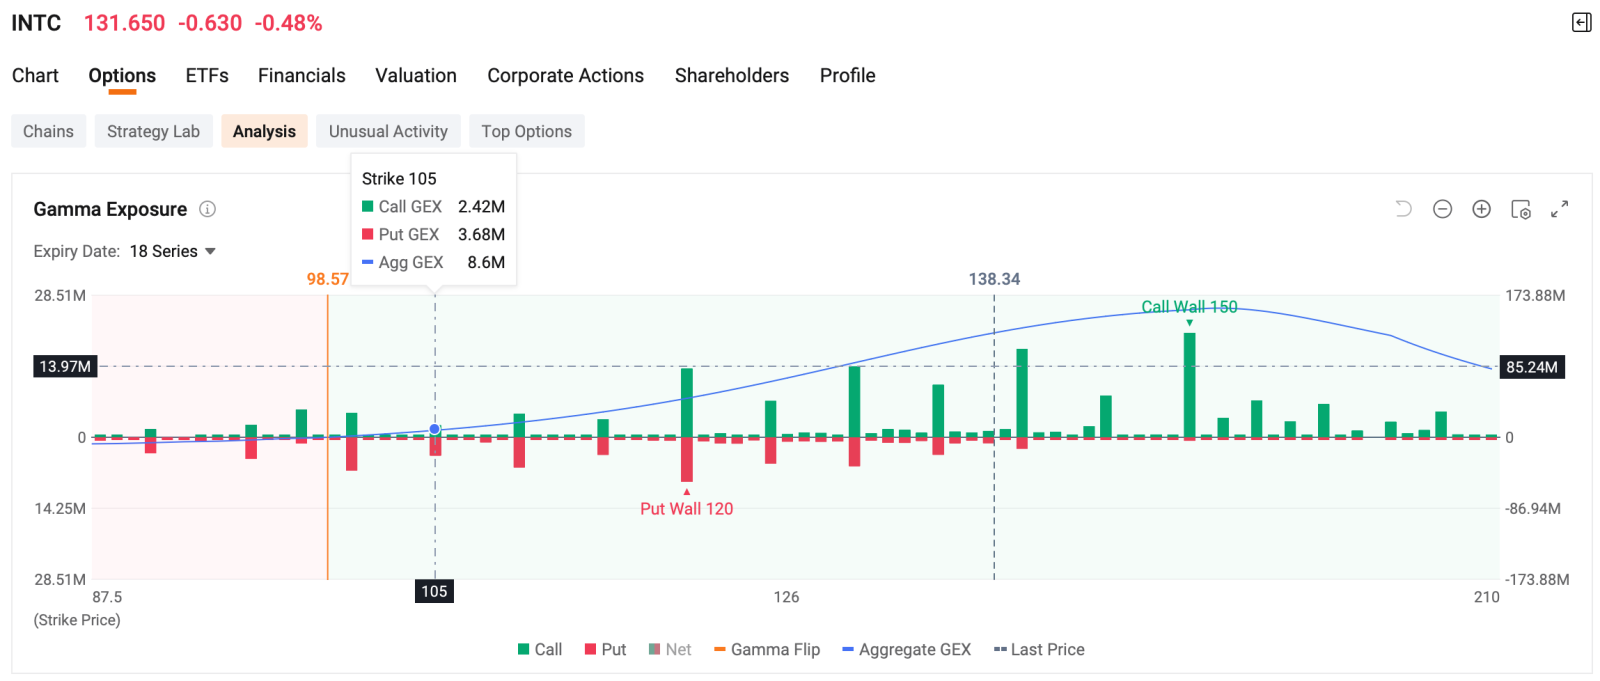
Task: Open the Chart tab
Action: [35, 76]
